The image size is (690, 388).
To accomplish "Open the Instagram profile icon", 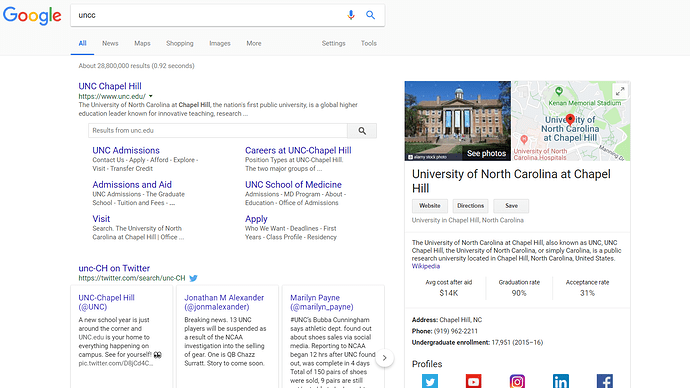I will (517, 381).
